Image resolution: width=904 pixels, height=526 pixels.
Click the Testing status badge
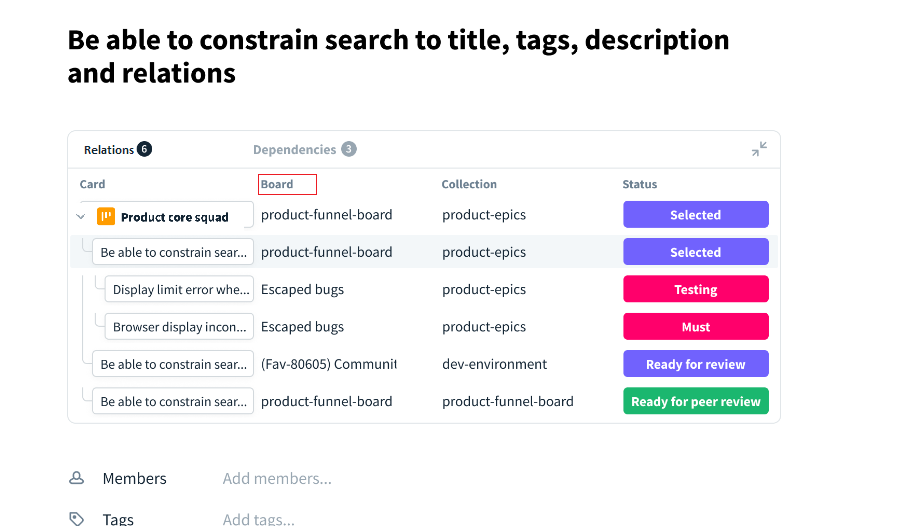696,289
